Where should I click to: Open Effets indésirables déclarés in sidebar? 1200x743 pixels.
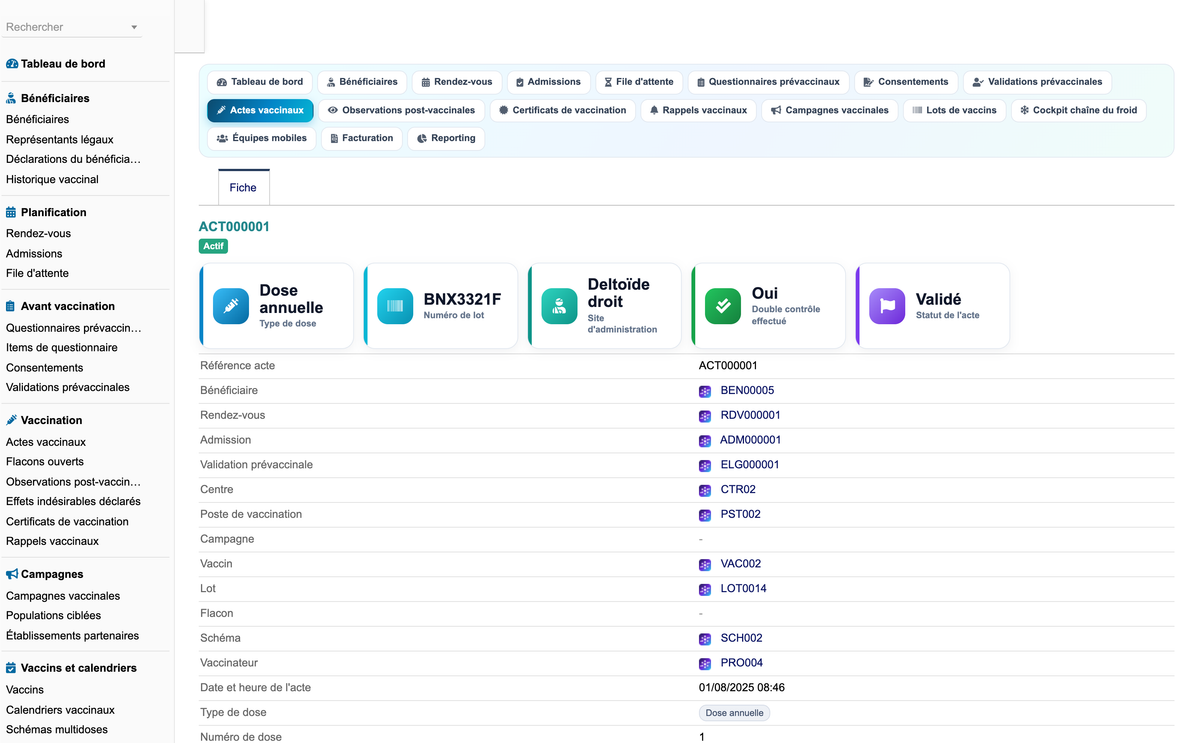click(x=73, y=502)
